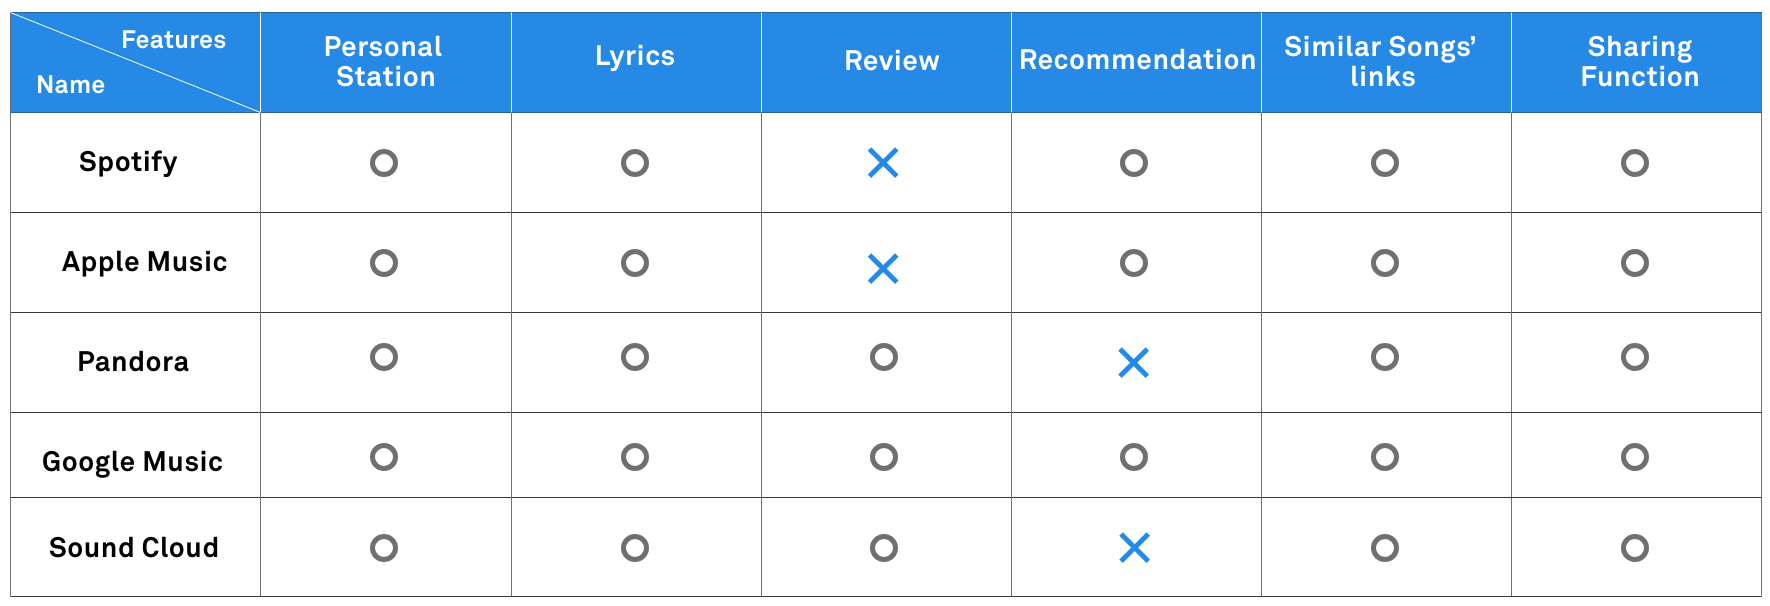This screenshot has width=1770, height=606.
Task: Click the Google Music row label
Action: 132,462
